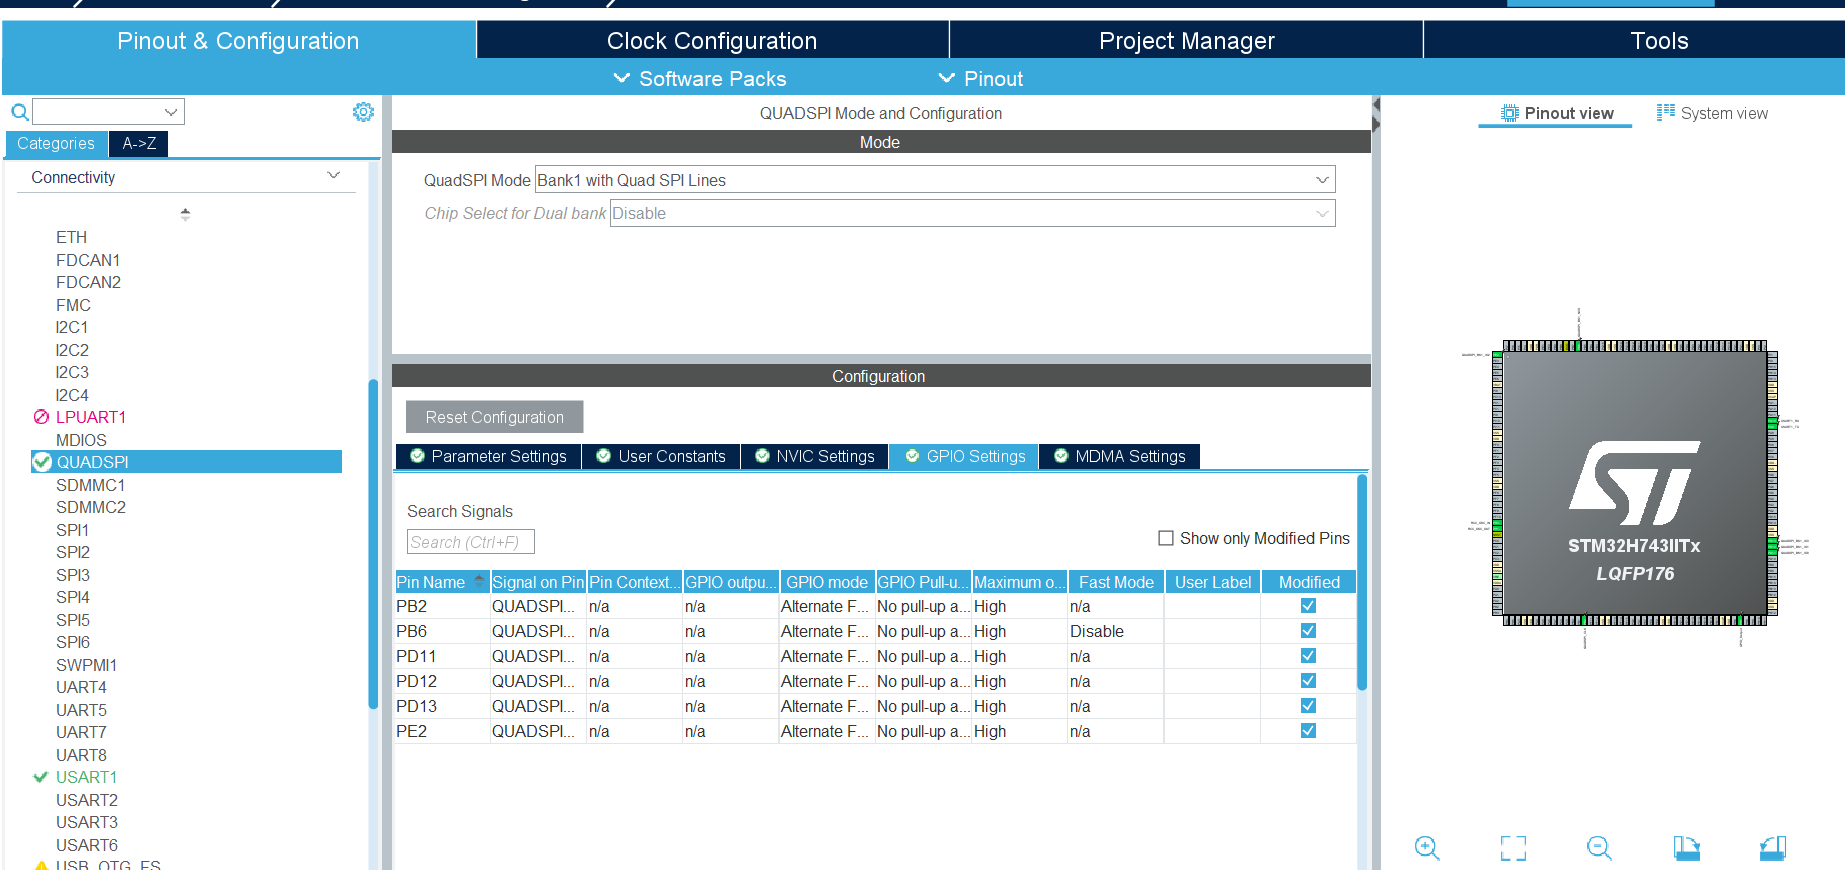Select SWPMI1 peripheral
This screenshot has height=870, width=1845.
[x=86, y=665]
